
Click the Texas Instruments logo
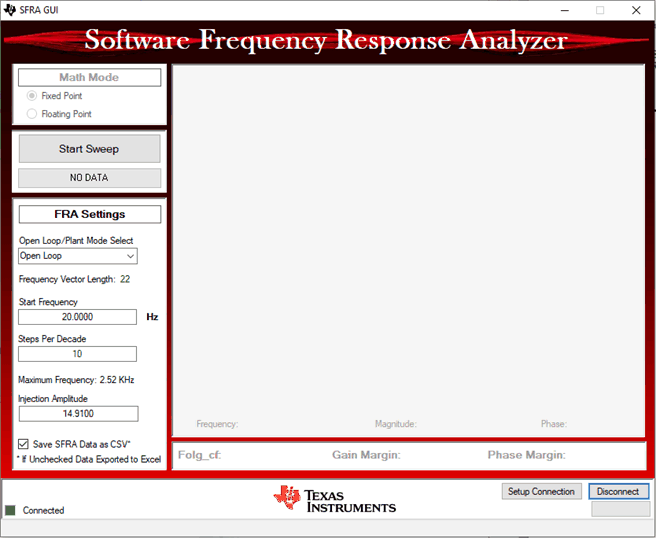coord(336,499)
